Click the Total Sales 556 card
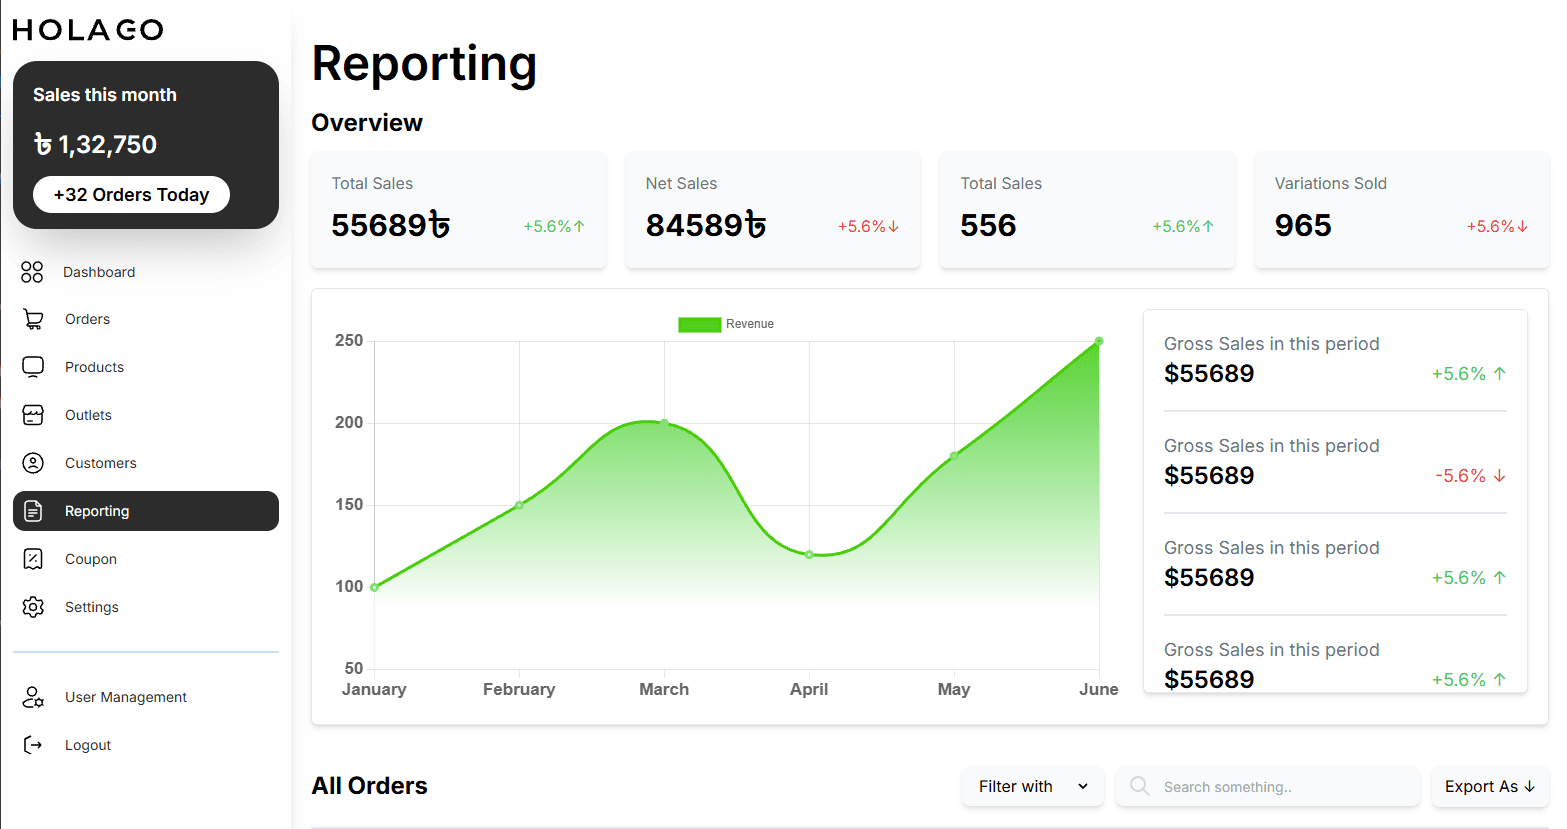The width and height of the screenshot is (1567, 829). pos(1087,210)
